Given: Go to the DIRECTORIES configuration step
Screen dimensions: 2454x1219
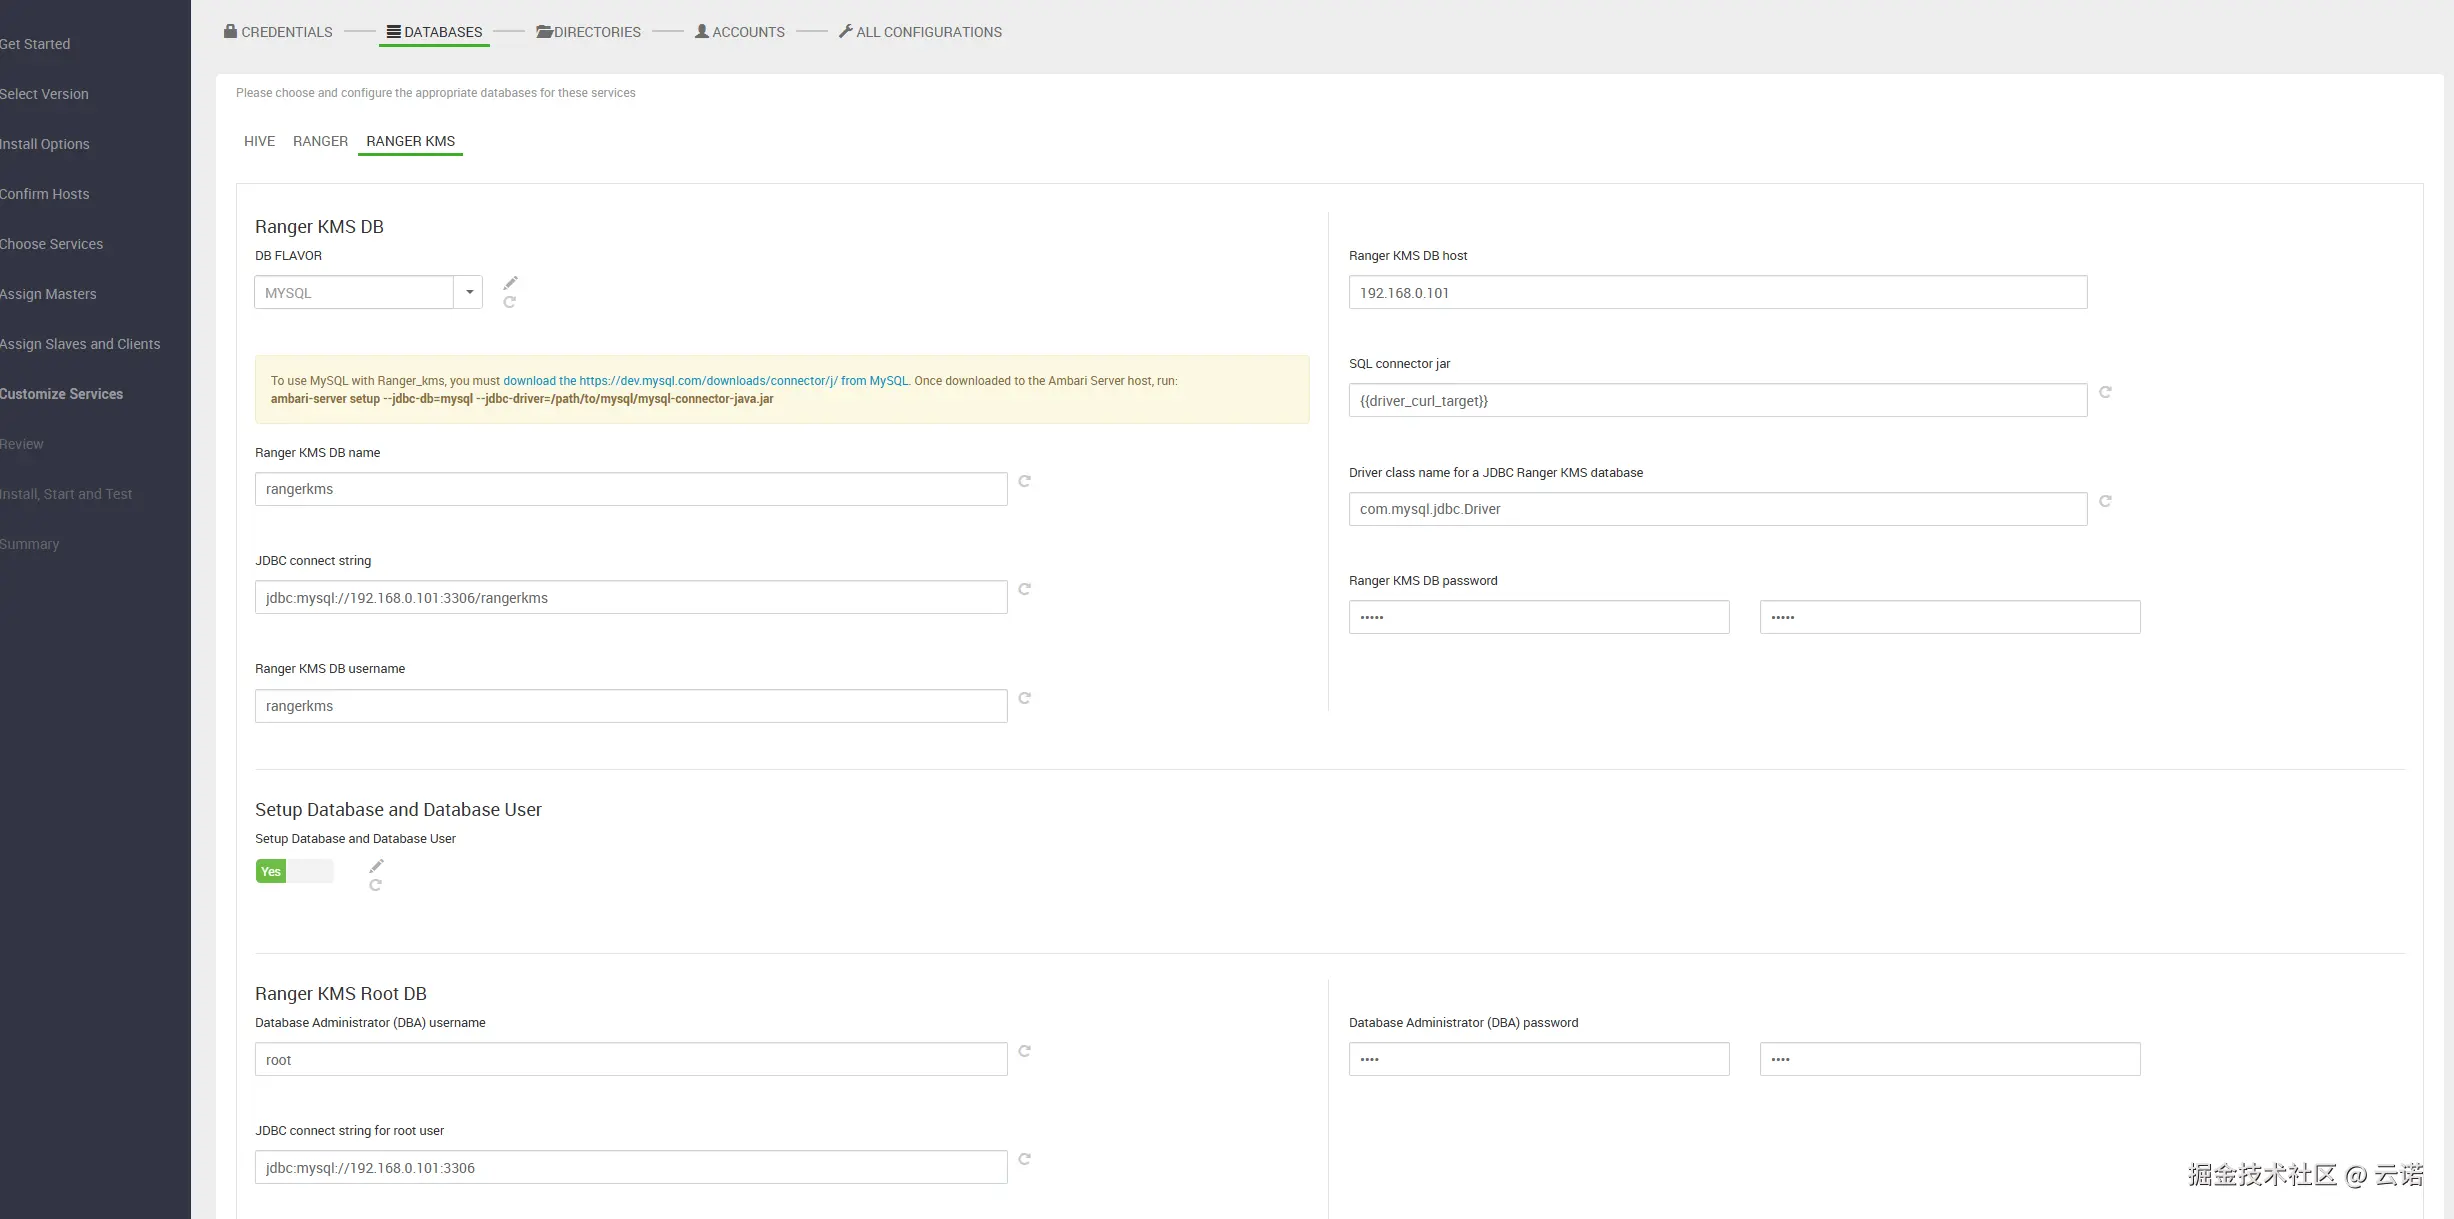Looking at the screenshot, I should (x=589, y=32).
